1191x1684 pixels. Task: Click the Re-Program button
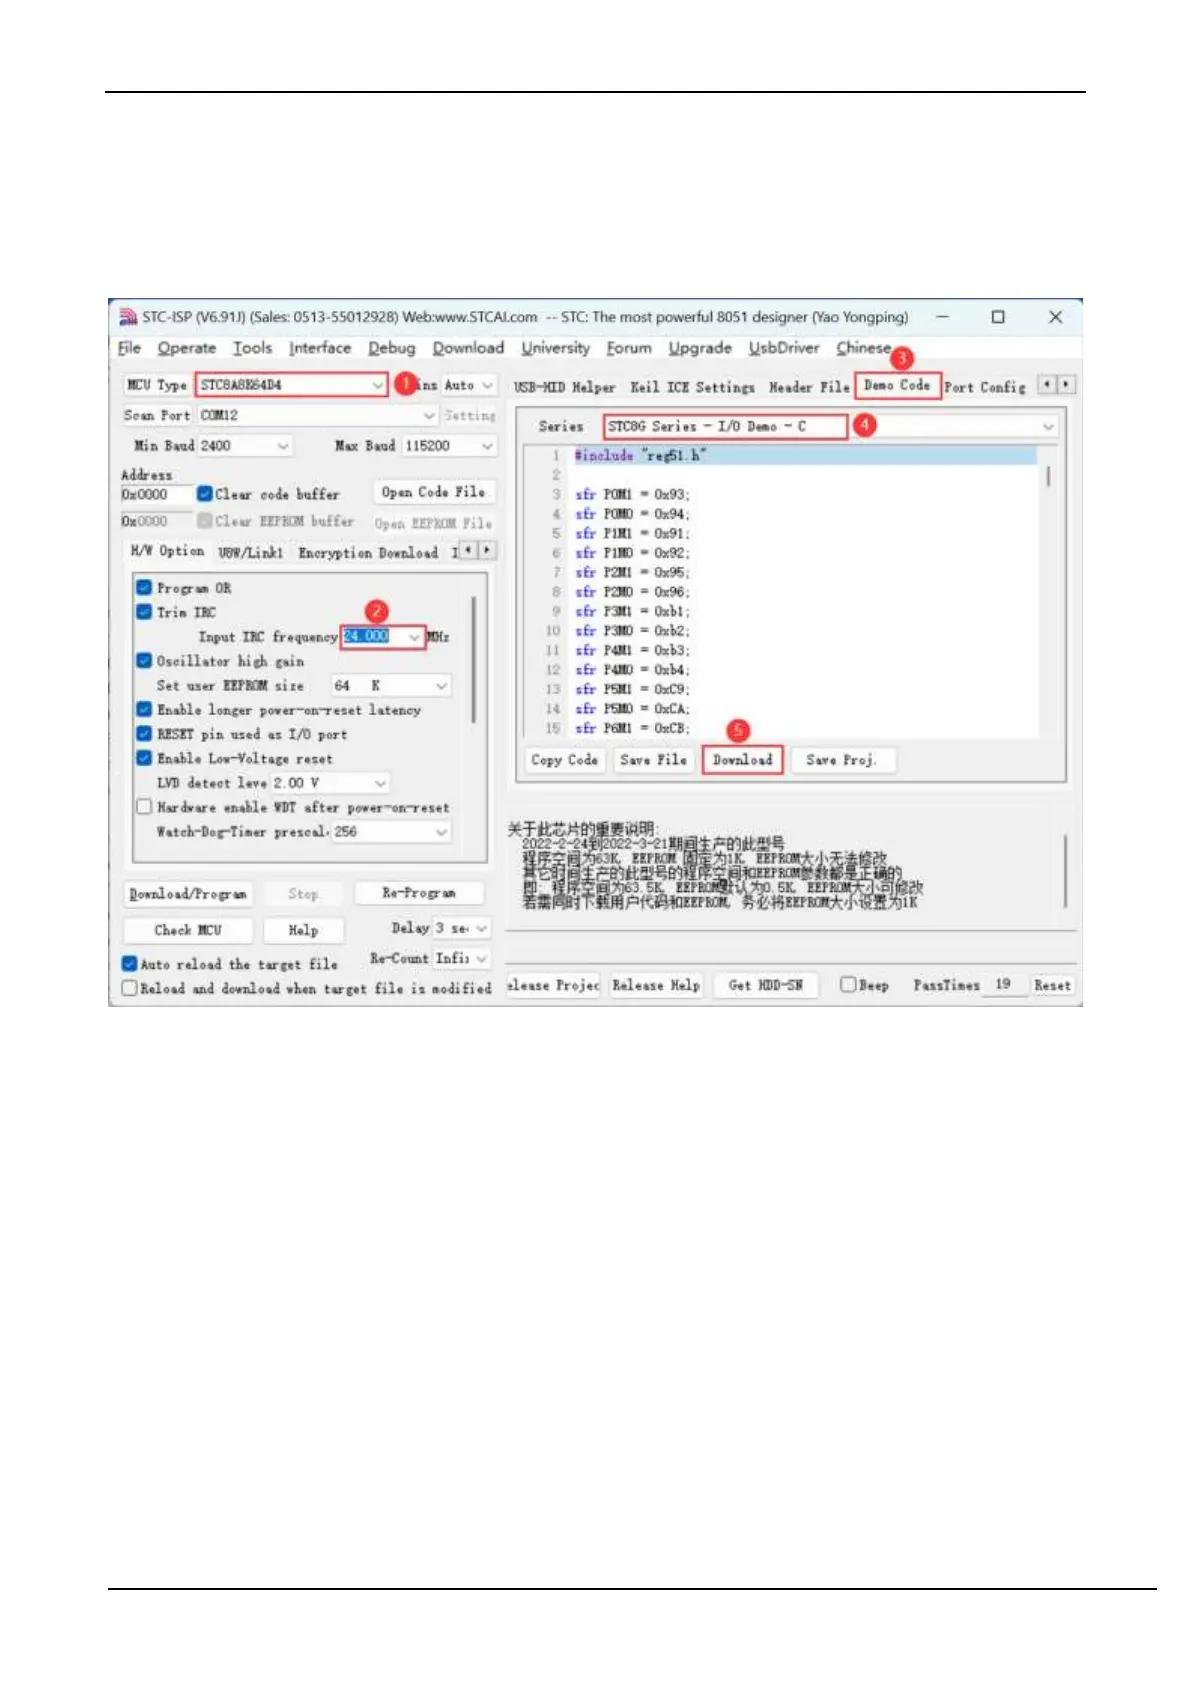pyautogui.click(x=419, y=893)
